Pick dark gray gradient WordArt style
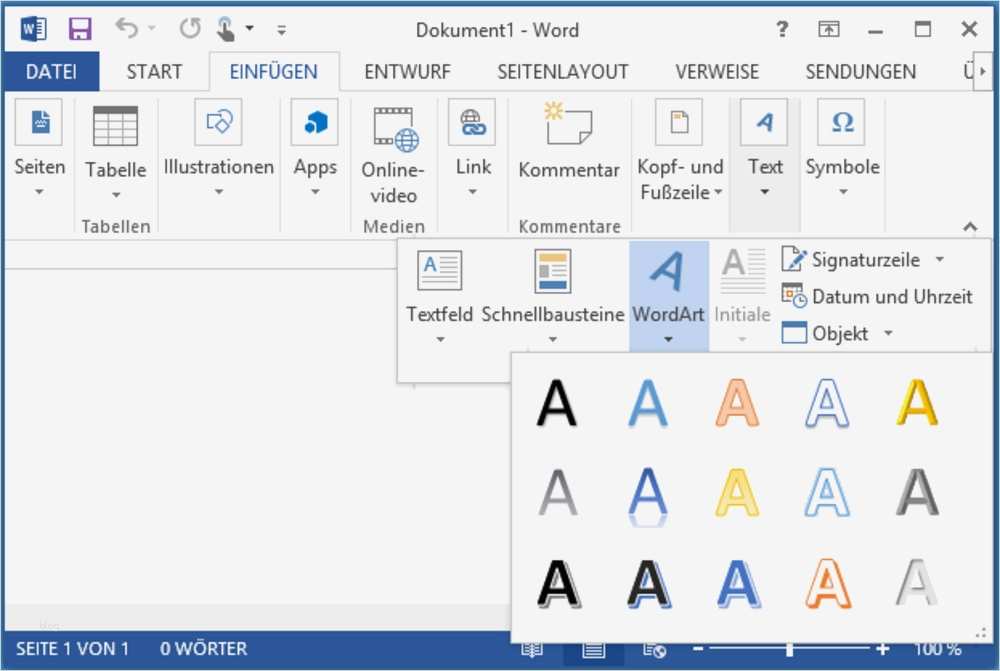This screenshot has width=1000, height=671. point(917,492)
